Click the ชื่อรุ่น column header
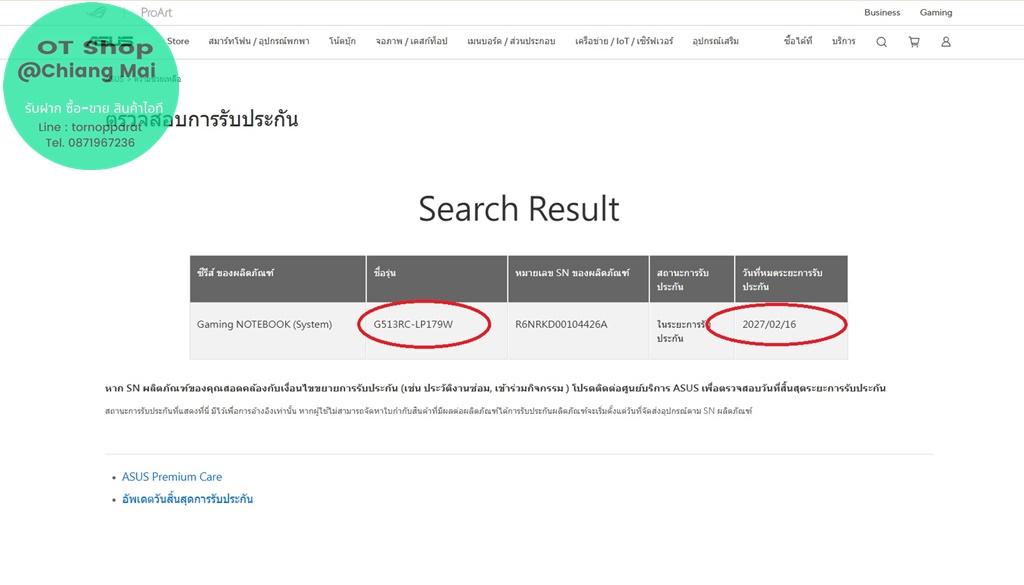 (x=436, y=279)
